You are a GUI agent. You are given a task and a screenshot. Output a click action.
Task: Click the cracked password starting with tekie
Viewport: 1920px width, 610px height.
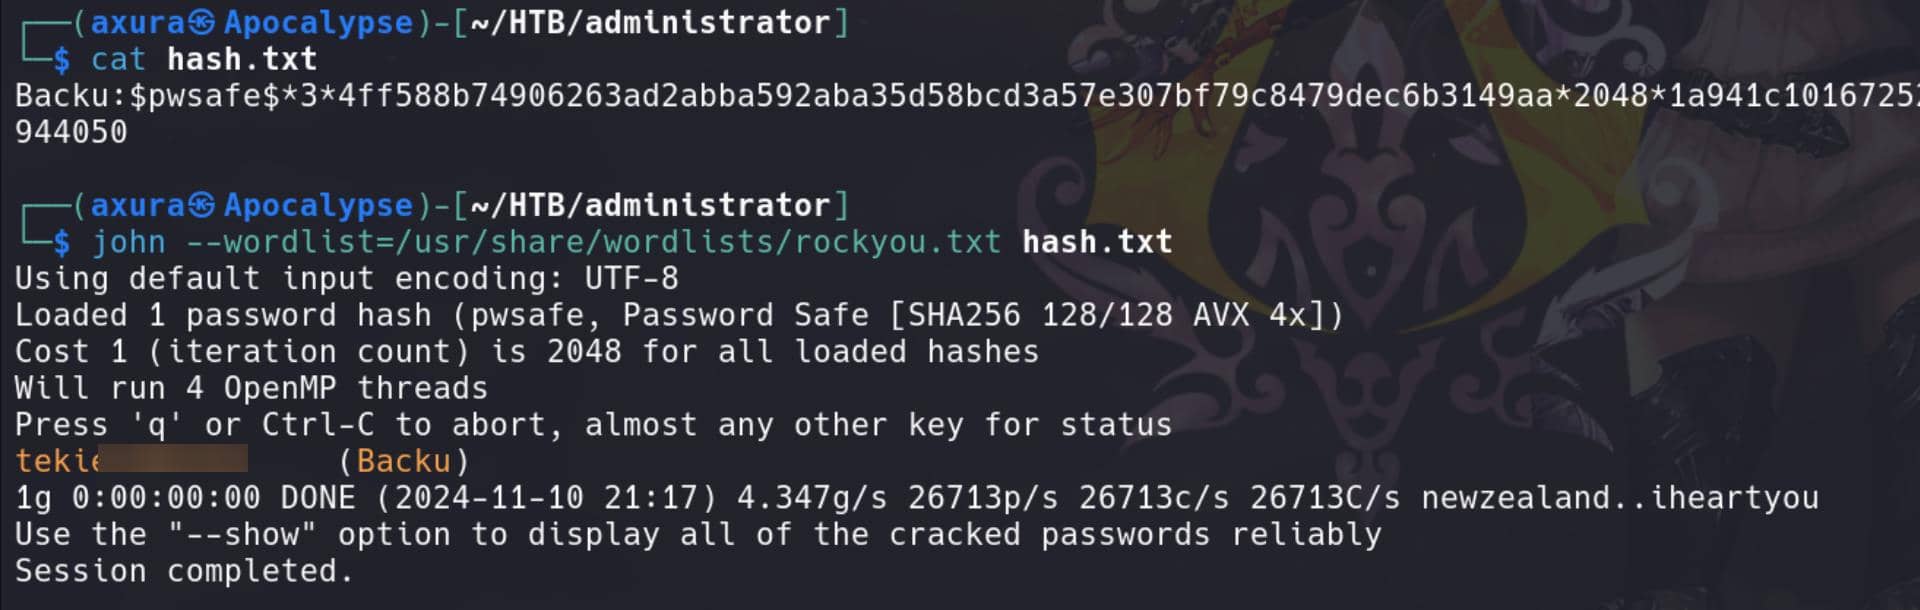pyautogui.click(x=131, y=461)
